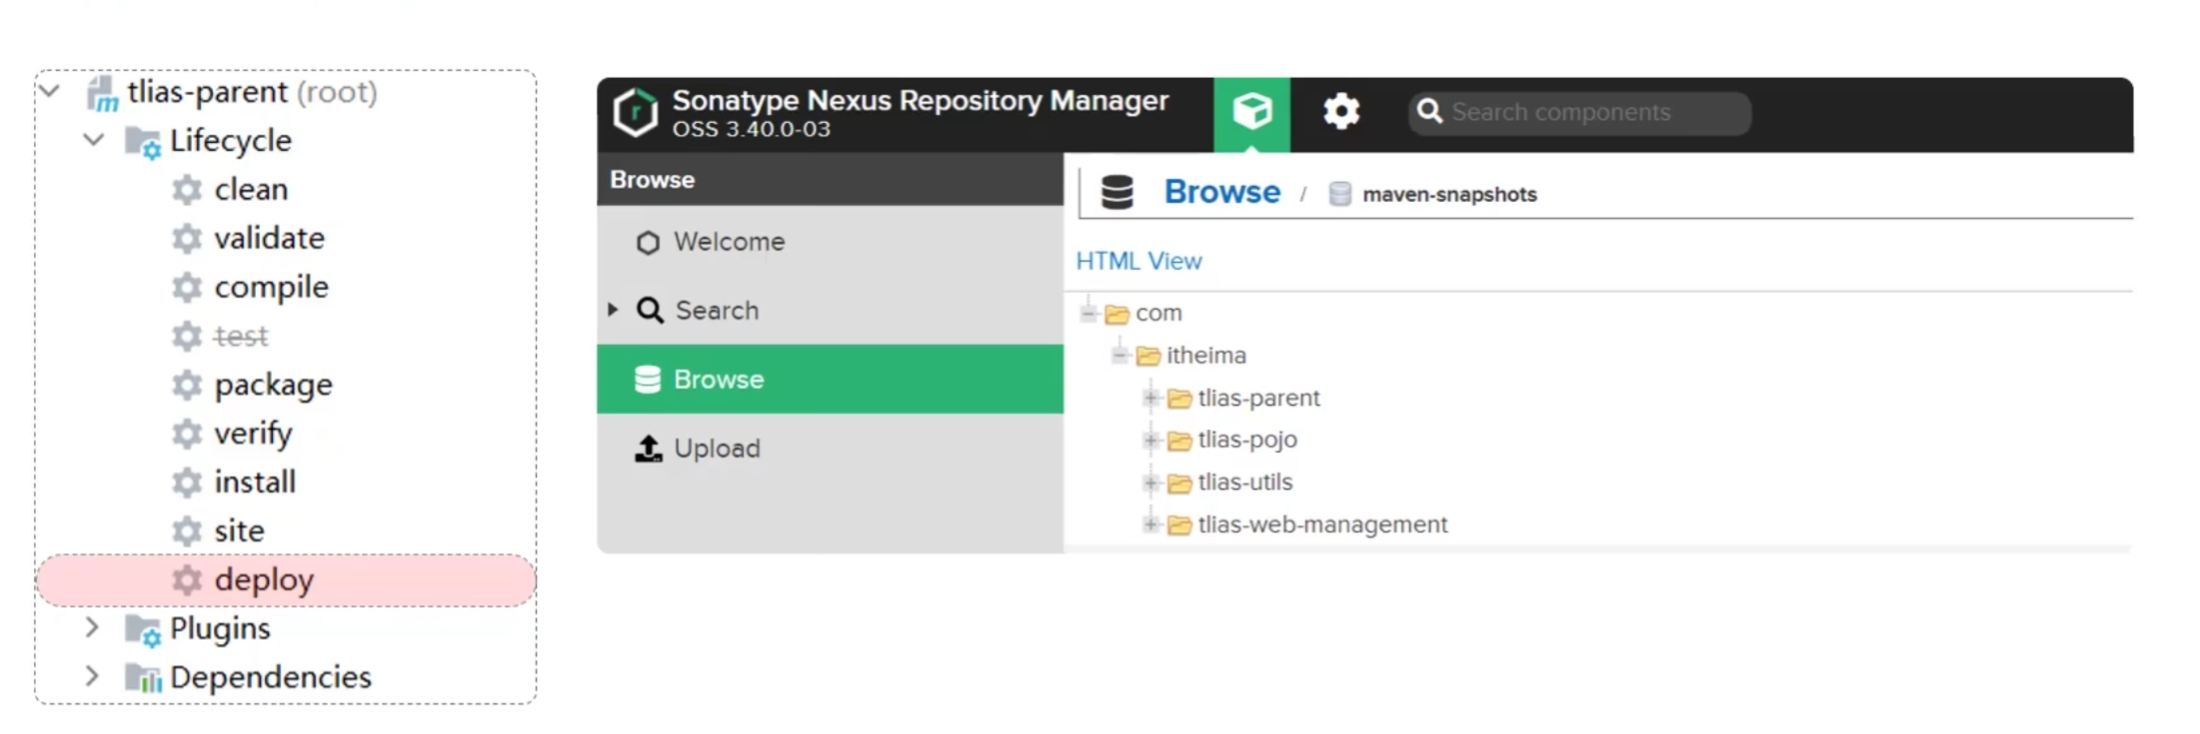Click the Maven module icon of tlias-parent
The image size is (2200, 734).
102,94
